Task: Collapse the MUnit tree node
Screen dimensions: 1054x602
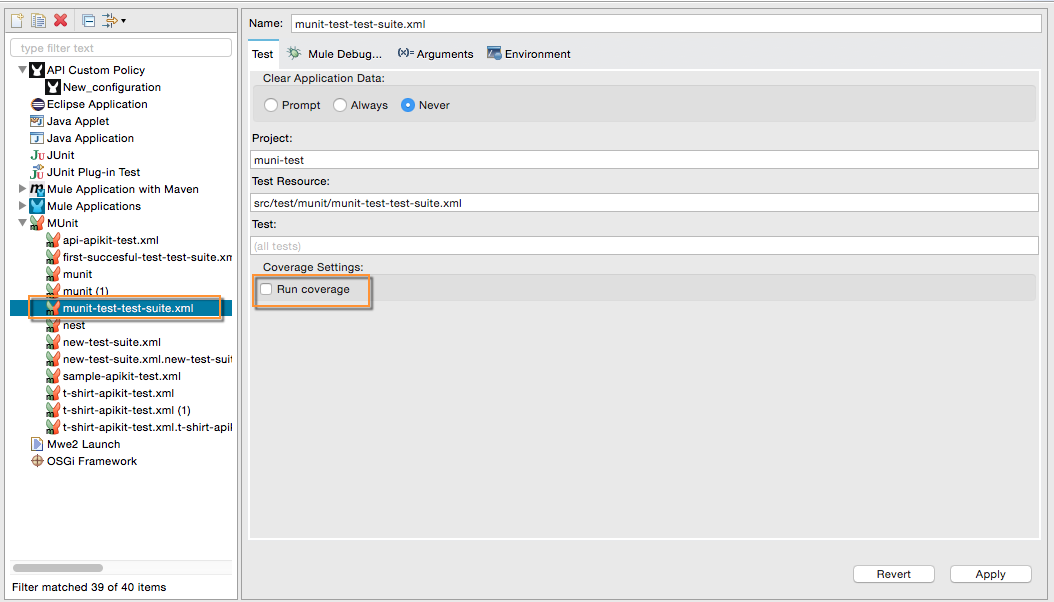Action: (21, 222)
